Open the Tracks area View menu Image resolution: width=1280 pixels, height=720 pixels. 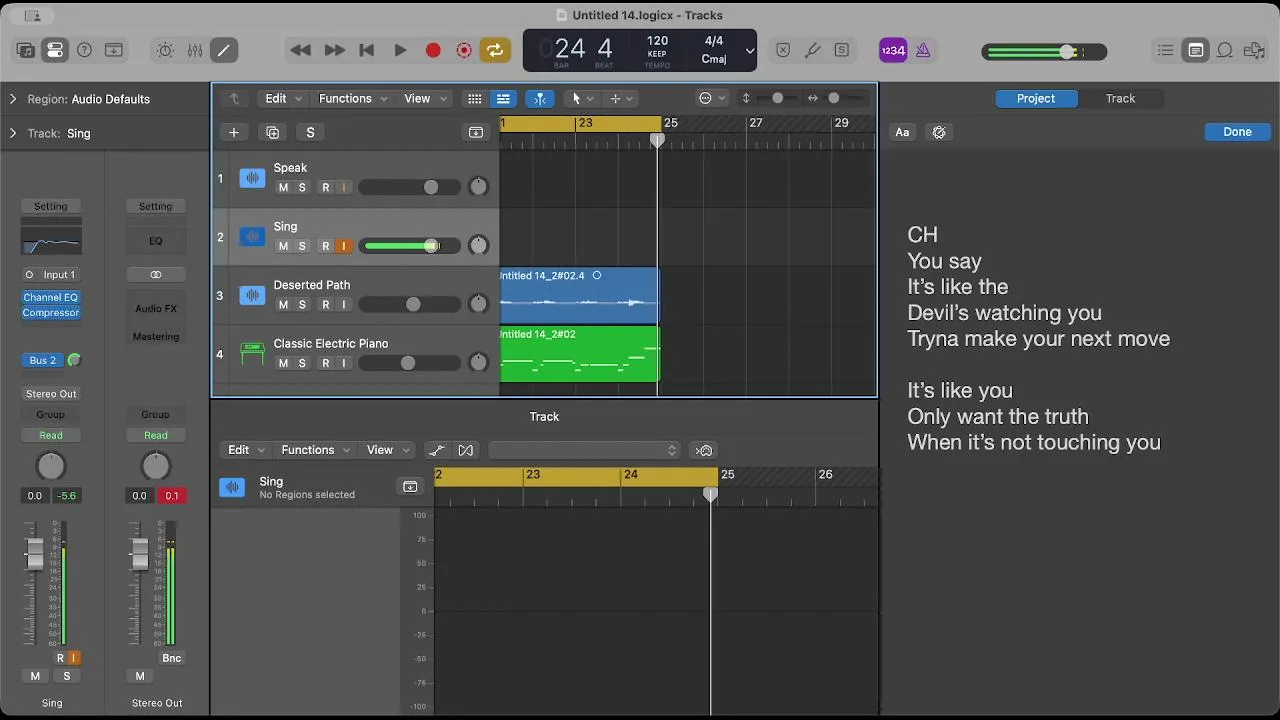tap(425, 98)
